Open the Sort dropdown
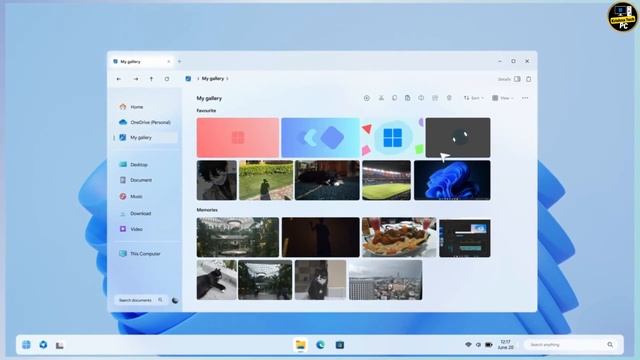Image resolution: width=640 pixels, height=360 pixels. 473,98
